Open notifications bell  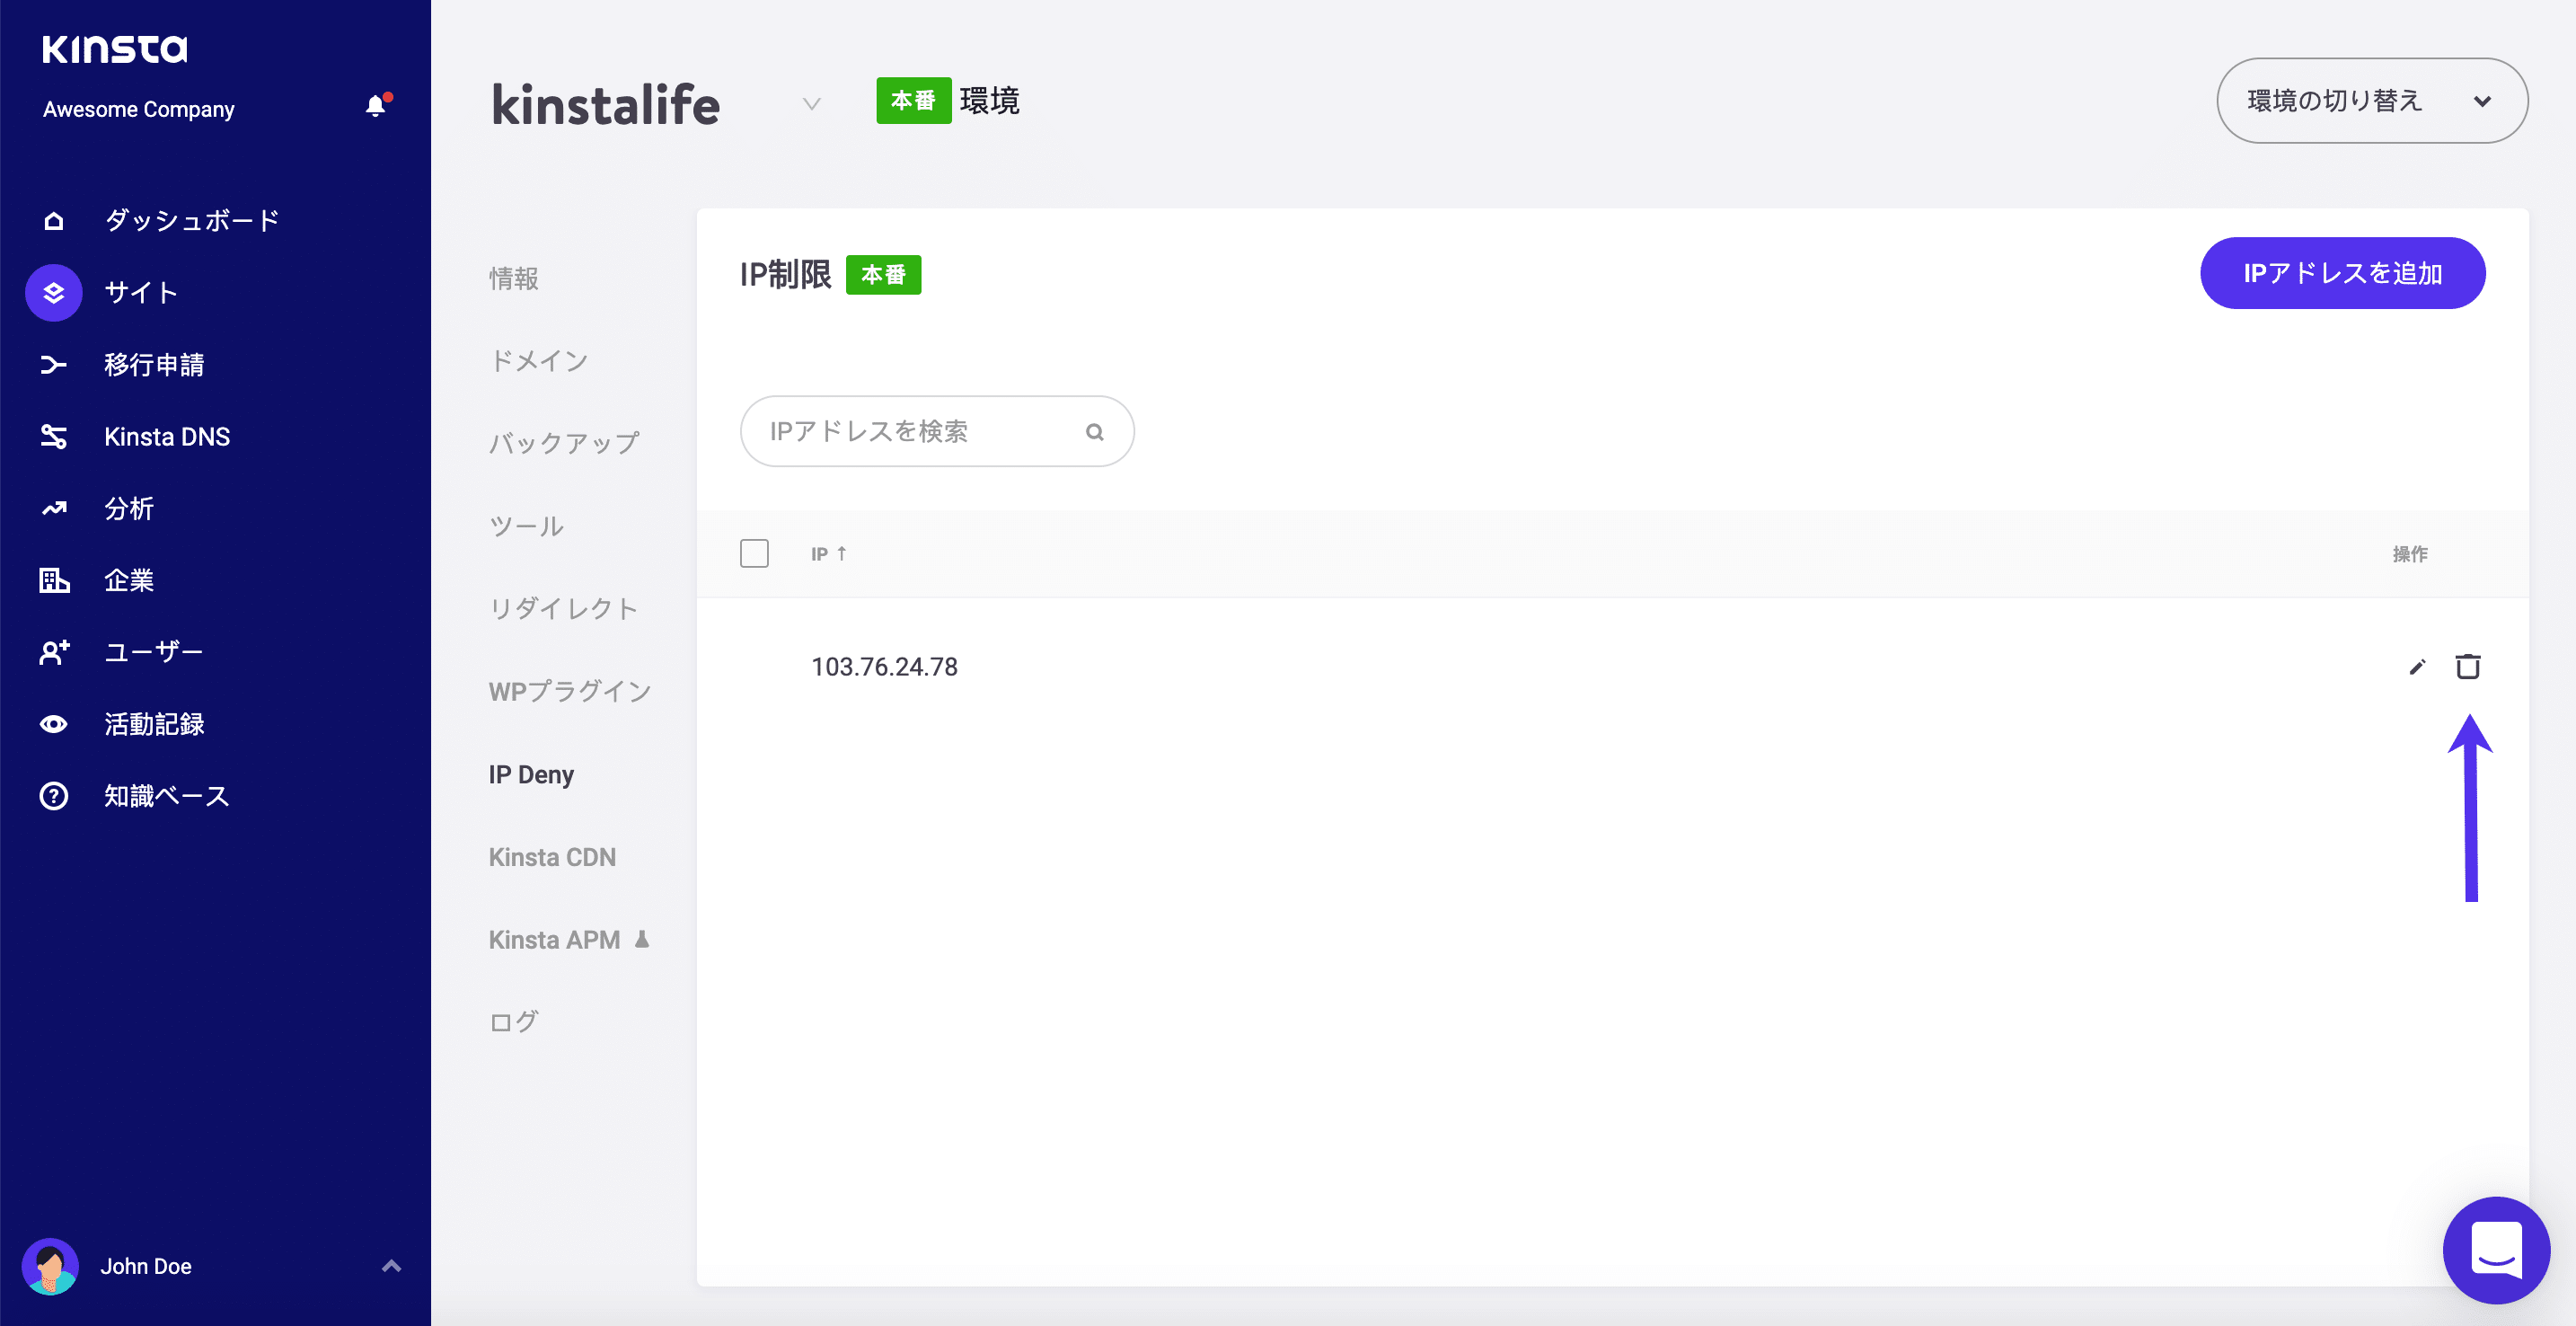(376, 106)
